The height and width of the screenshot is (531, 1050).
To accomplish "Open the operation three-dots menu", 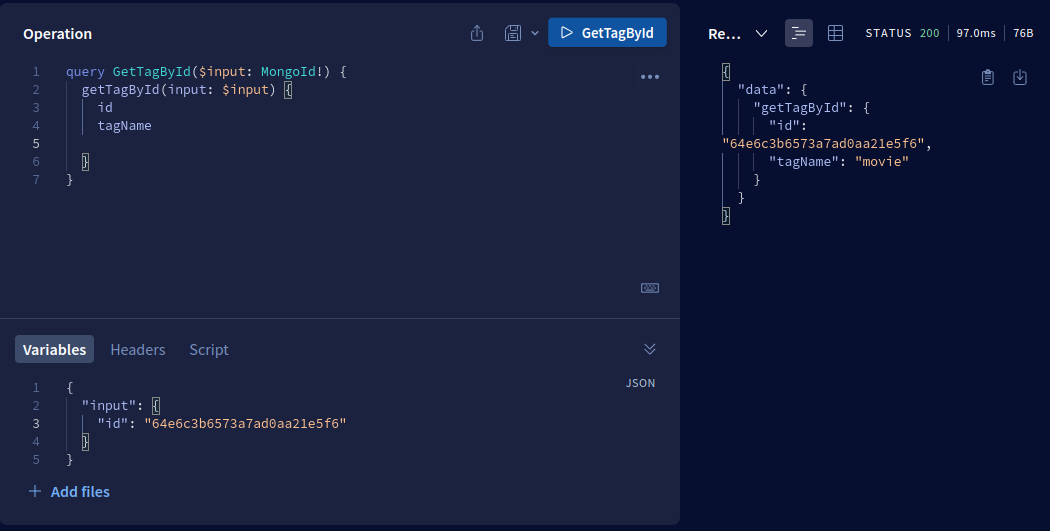I will tap(650, 77).
